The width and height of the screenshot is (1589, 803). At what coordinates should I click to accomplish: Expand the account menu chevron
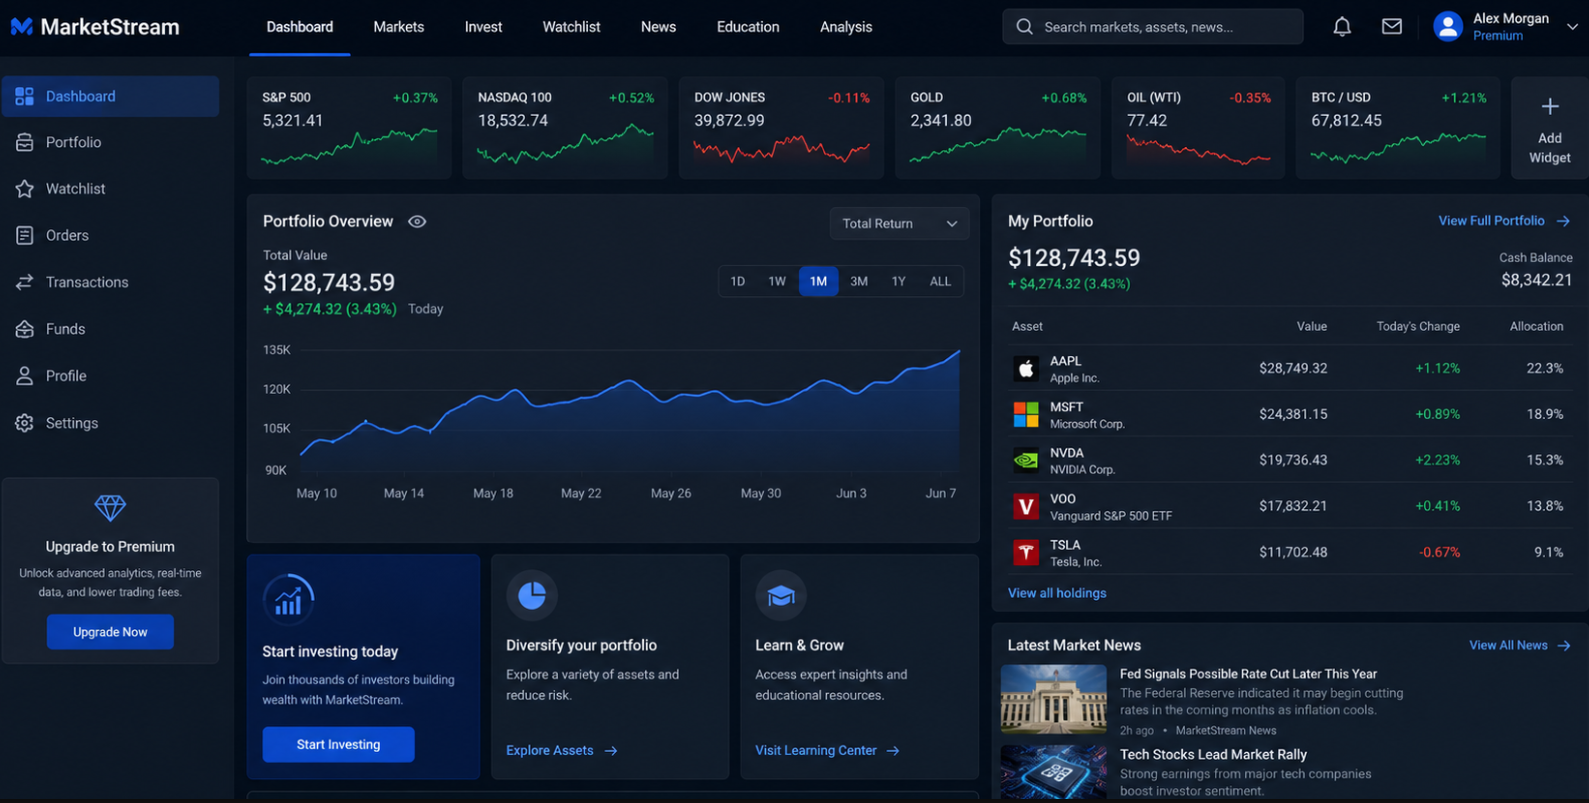click(x=1572, y=27)
